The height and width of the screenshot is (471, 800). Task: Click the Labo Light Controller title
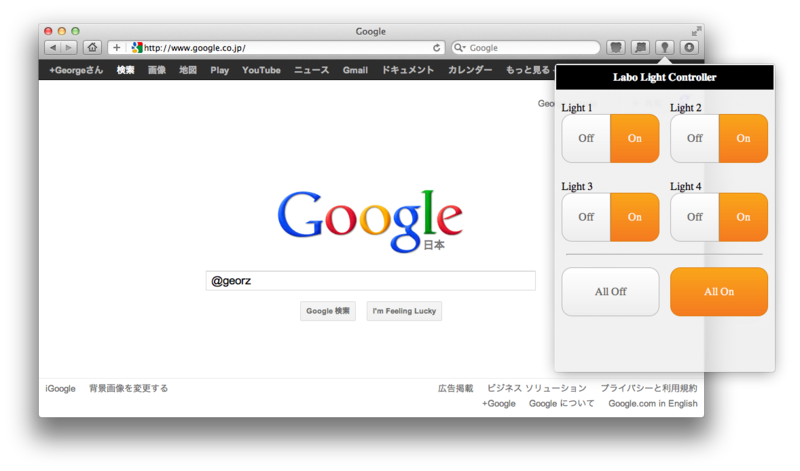pyautogui.click(x=665, y=77)
